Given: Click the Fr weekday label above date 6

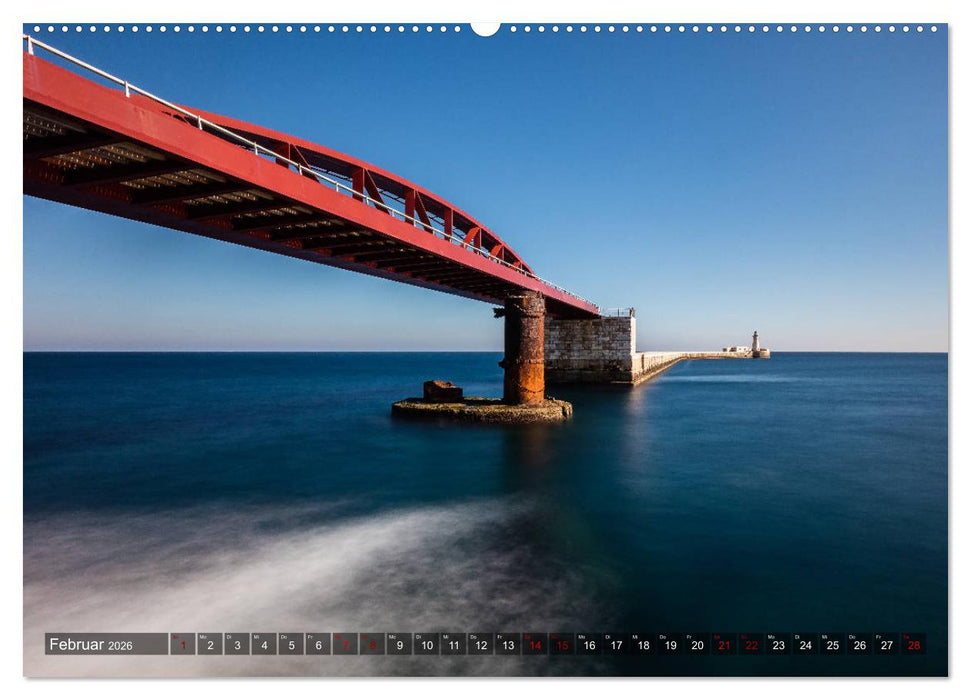Looking at the screenshot, I should [313, 635].
